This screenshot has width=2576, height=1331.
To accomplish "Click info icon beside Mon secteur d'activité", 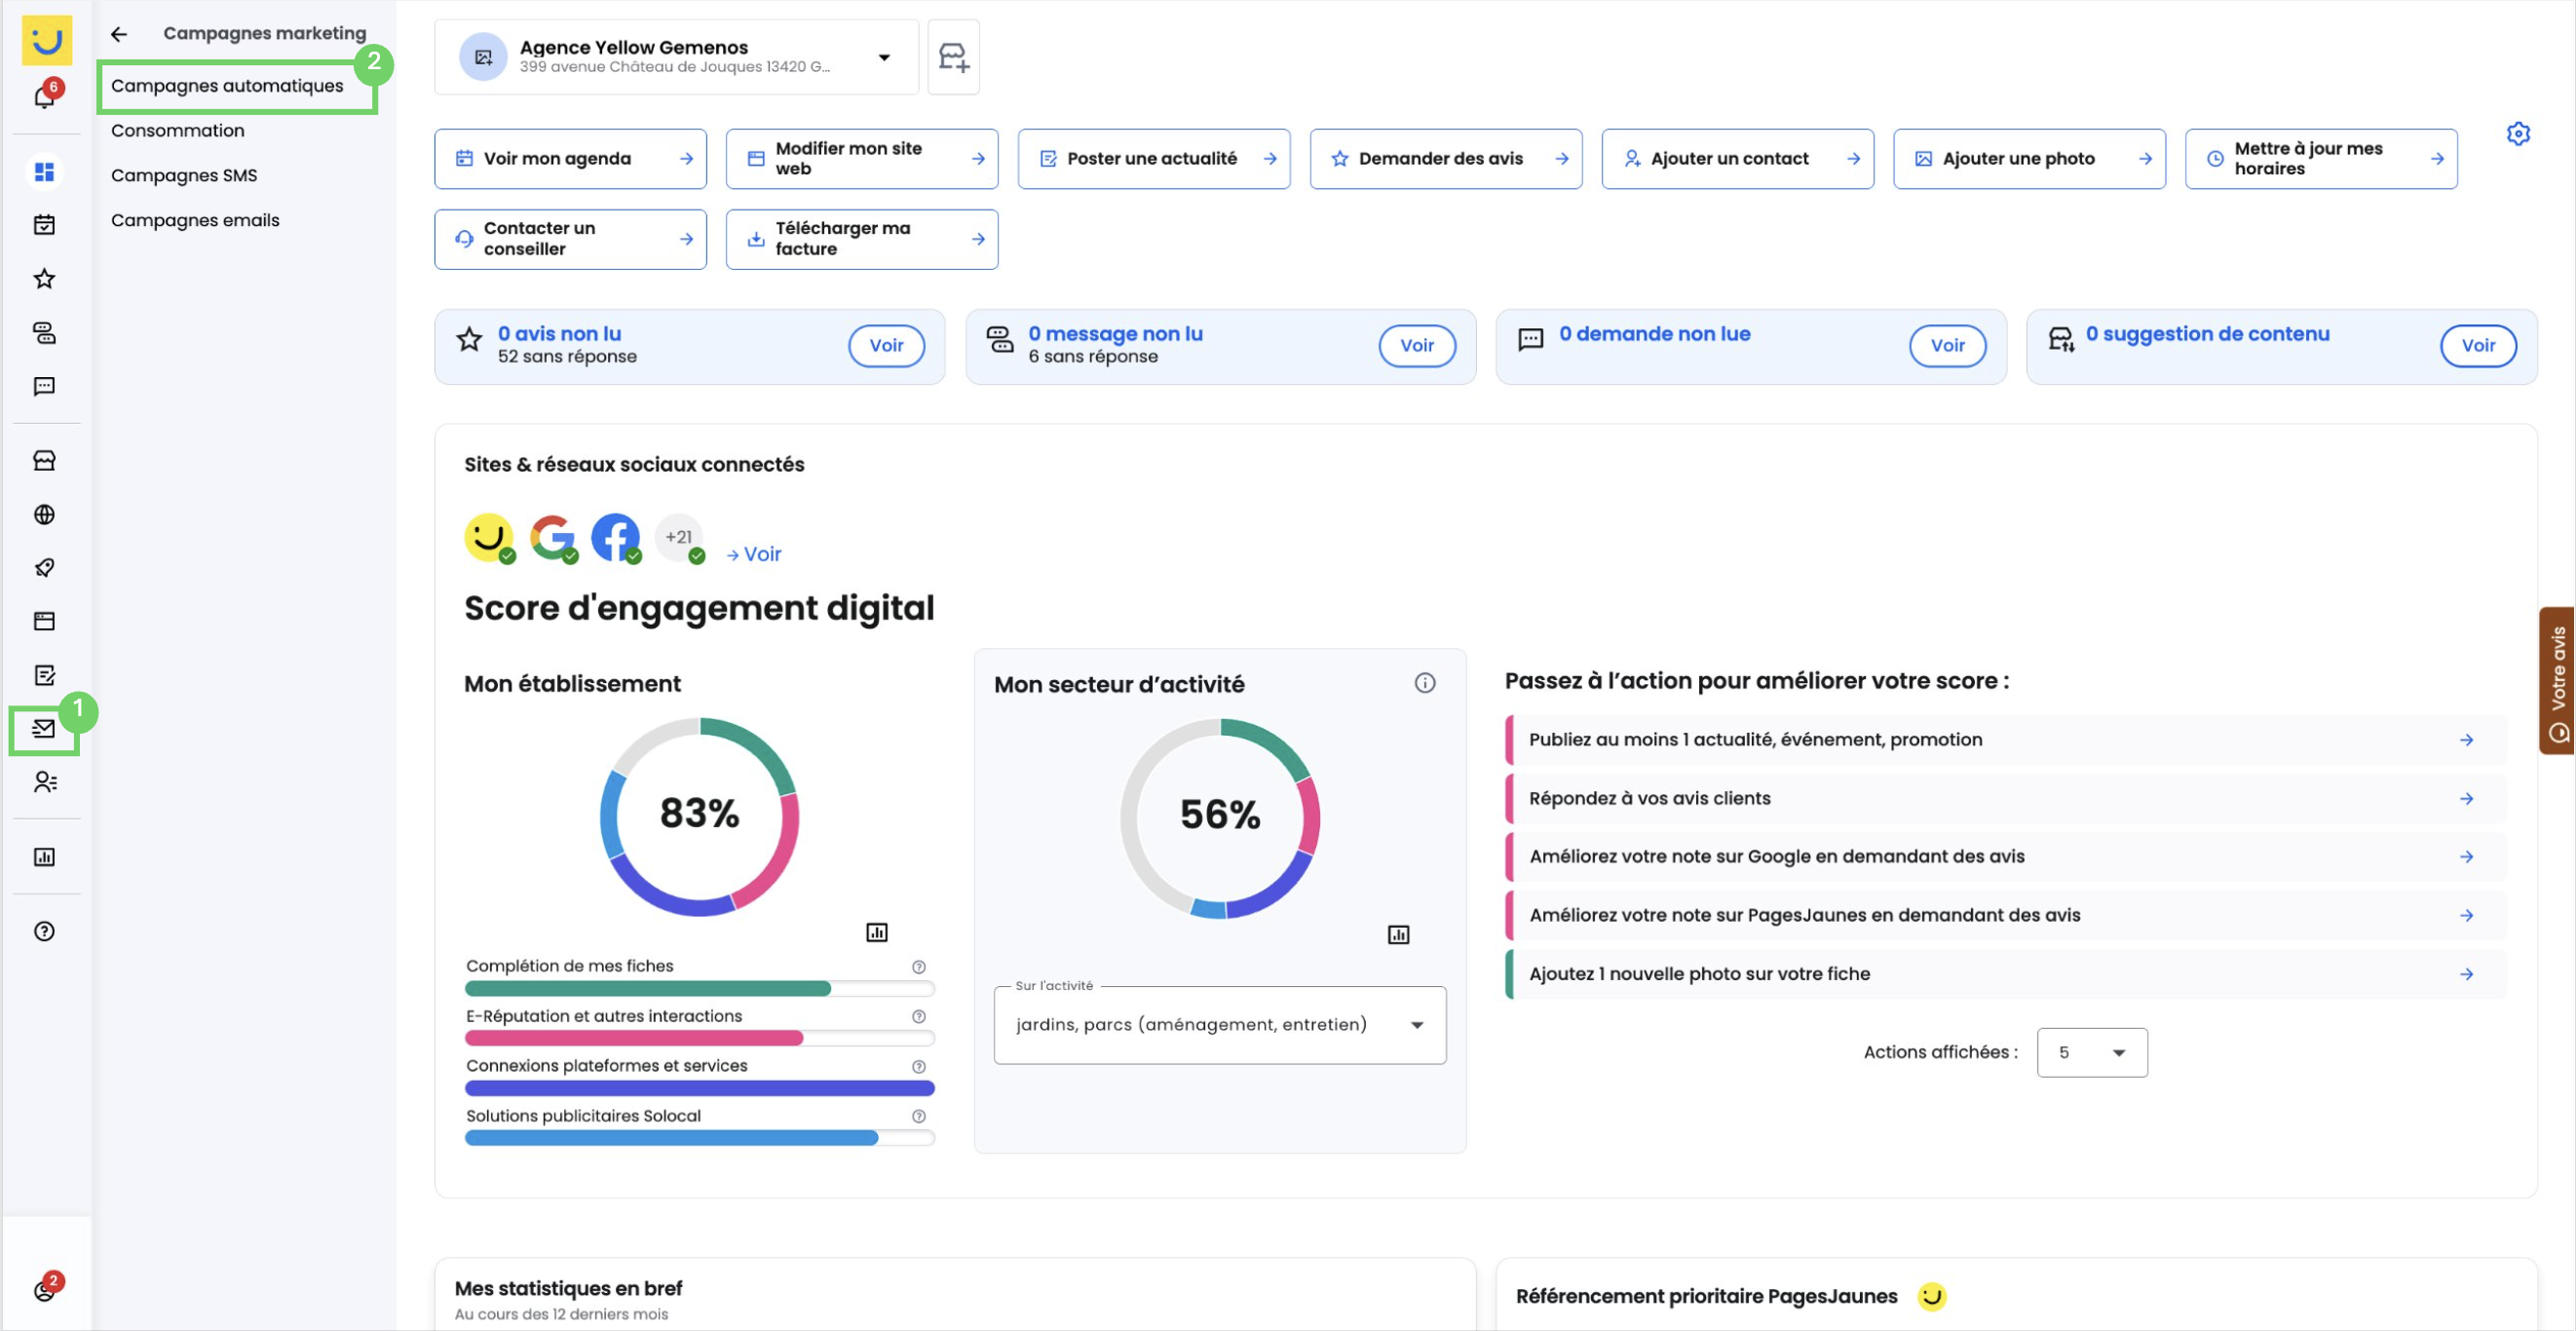I will (1425, 683).
